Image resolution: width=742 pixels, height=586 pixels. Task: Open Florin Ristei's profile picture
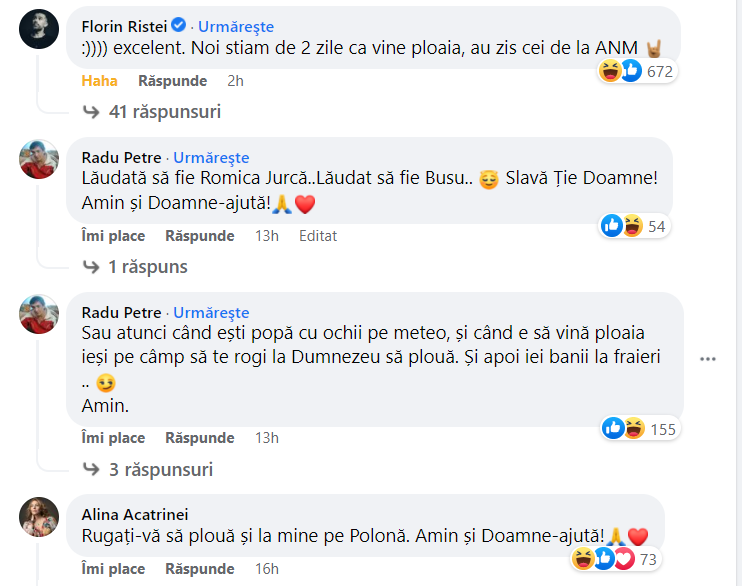(39, 29)
